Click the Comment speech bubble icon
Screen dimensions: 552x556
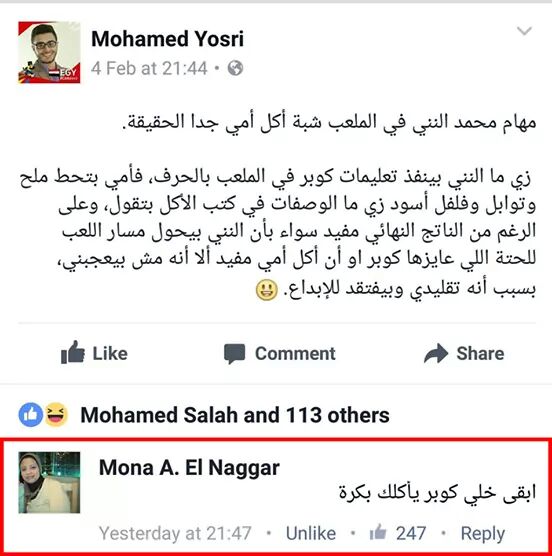[x=234, y=354]
